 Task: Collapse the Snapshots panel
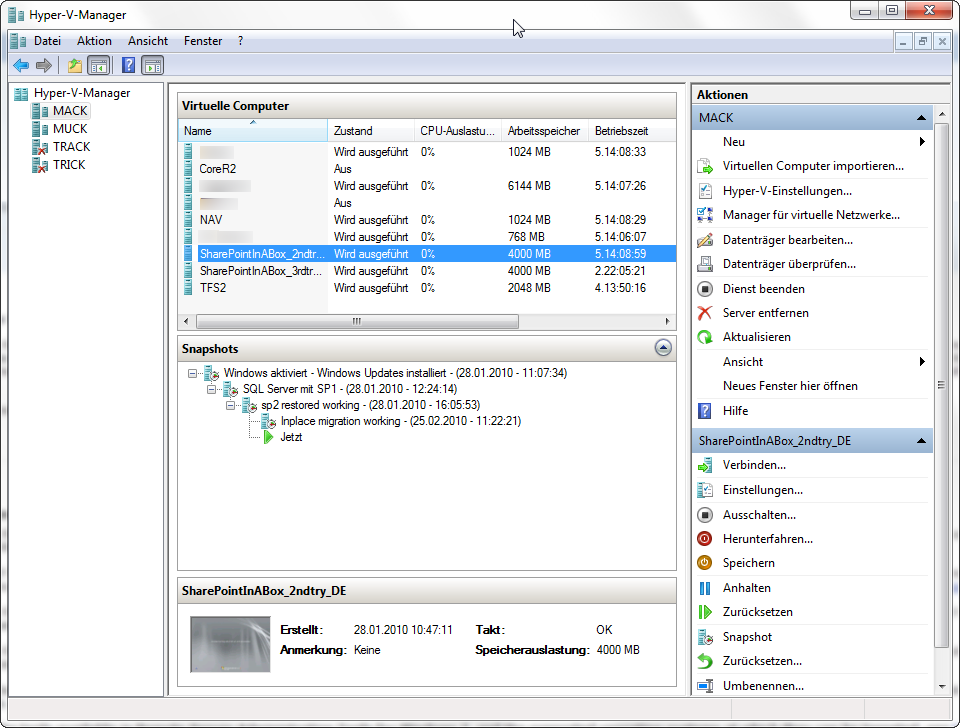[662, 348]
